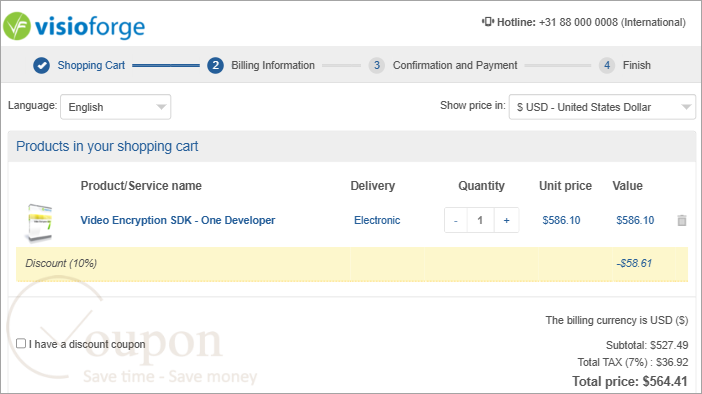Screen dimensions: 702x394
Task: Click the 'Language:' label
Action: pyautogui.click(x=32, y=105)
